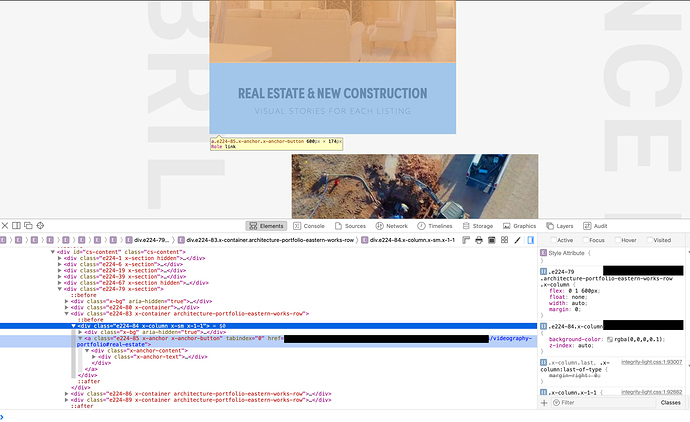This screenshot has width=690, height=422.
Task: Click the Storage tab icon
Action: pos(466,226)
